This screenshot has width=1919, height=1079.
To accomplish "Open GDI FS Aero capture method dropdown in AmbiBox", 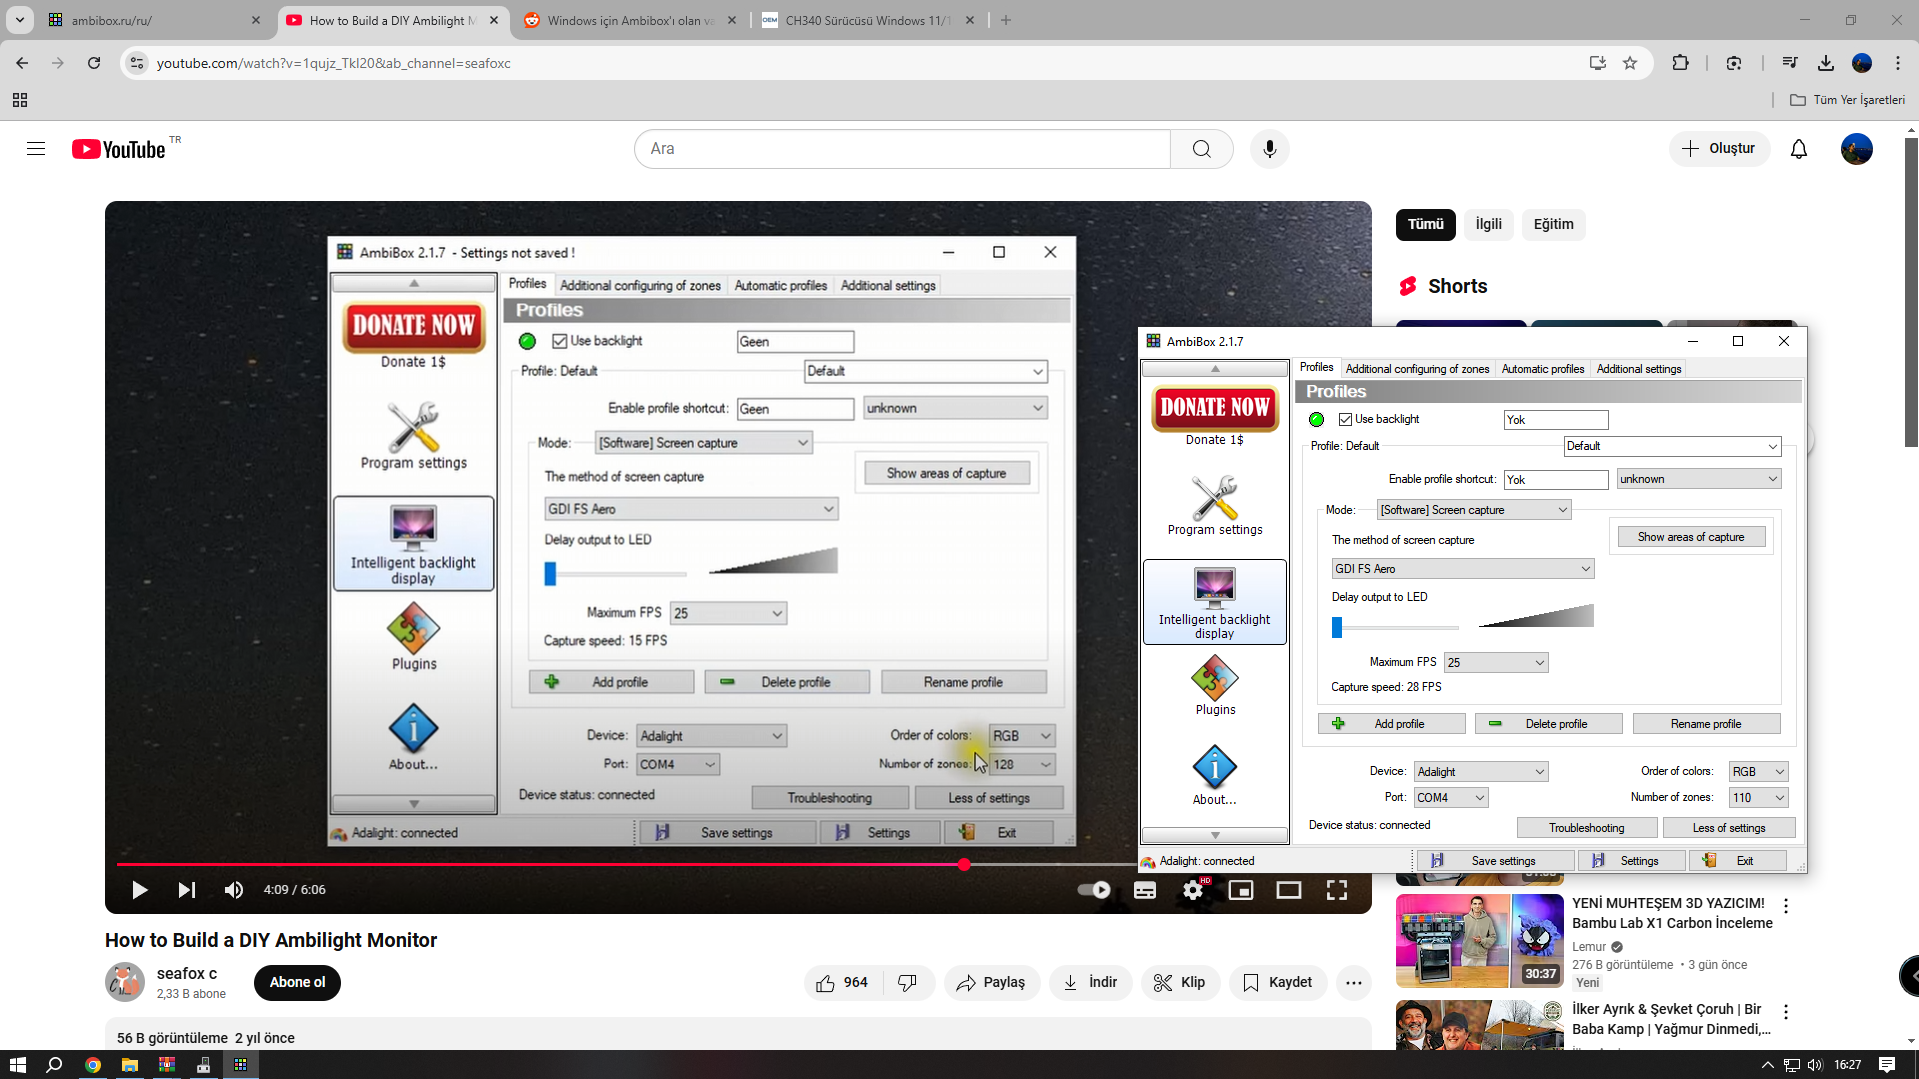I will tap(1463, 569).
